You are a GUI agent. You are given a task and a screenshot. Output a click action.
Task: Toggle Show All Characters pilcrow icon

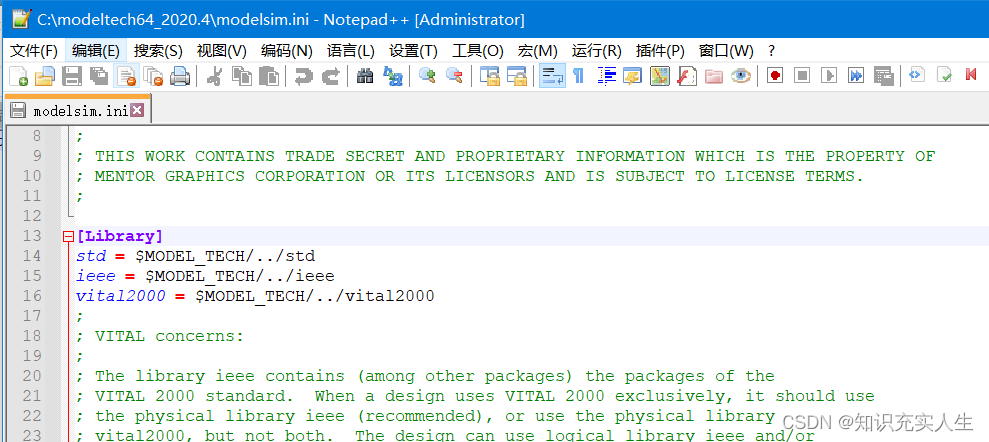pos(578,76)
